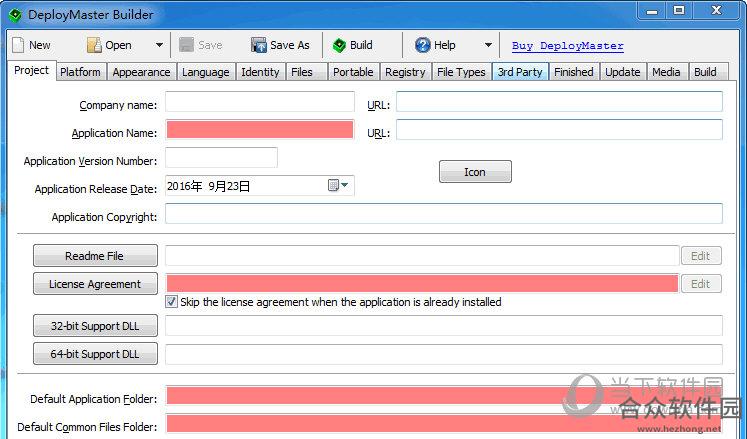Switch to the Appearance tab

[x=141, y=72]
